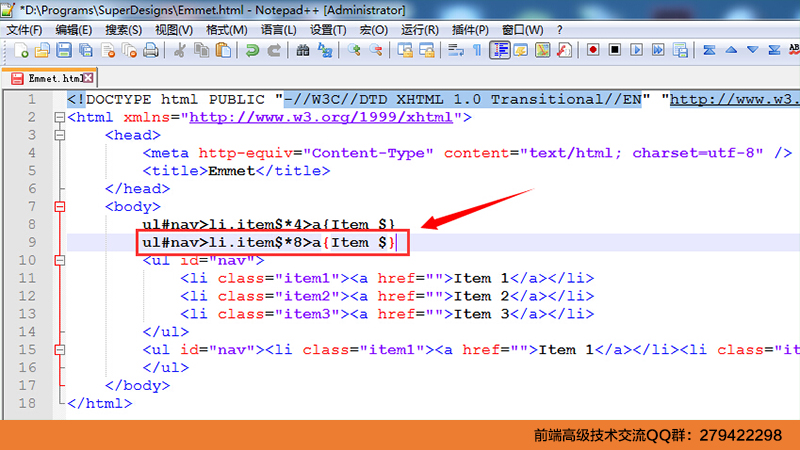Click the Zoom Out magnifier icon
Viewport: 800px width, 450px height.
376,50
